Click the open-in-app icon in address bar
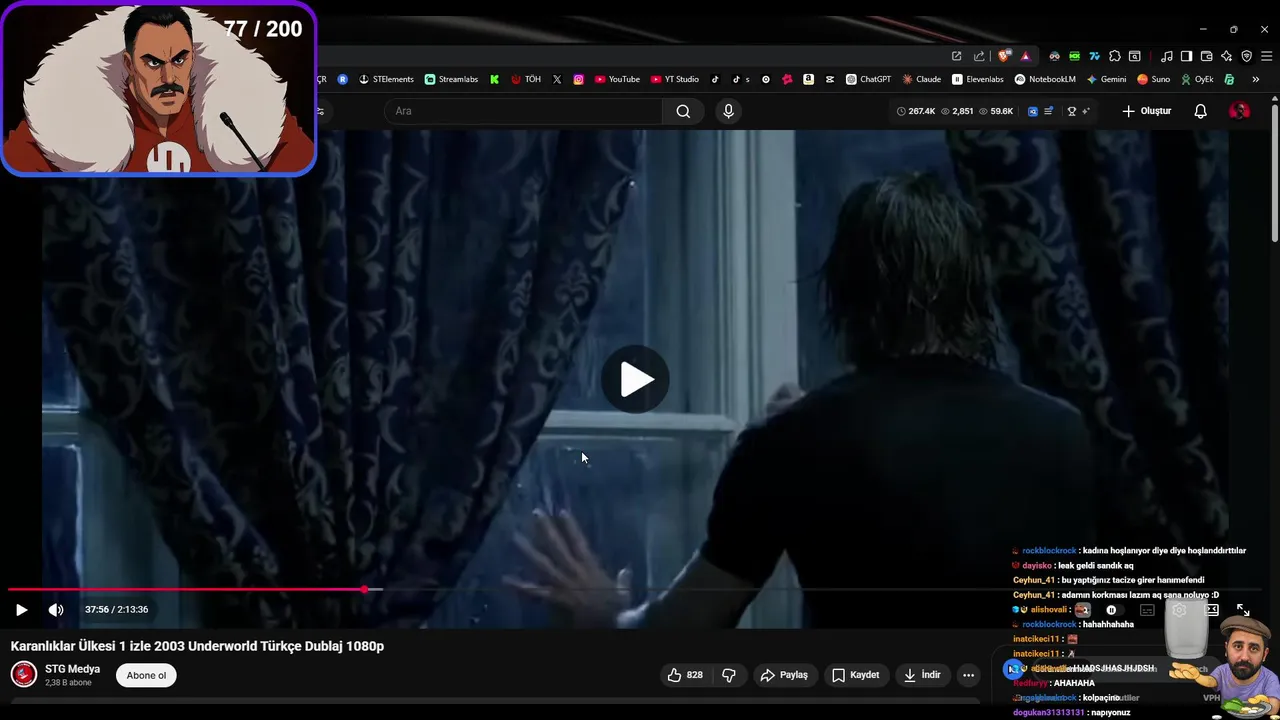Screen dimensions: 1280x720 click(x=956, y=56)
